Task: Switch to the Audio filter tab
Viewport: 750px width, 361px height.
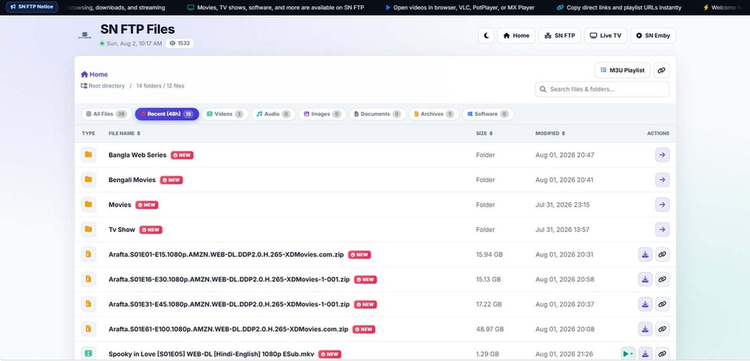Action: (273, 114)
